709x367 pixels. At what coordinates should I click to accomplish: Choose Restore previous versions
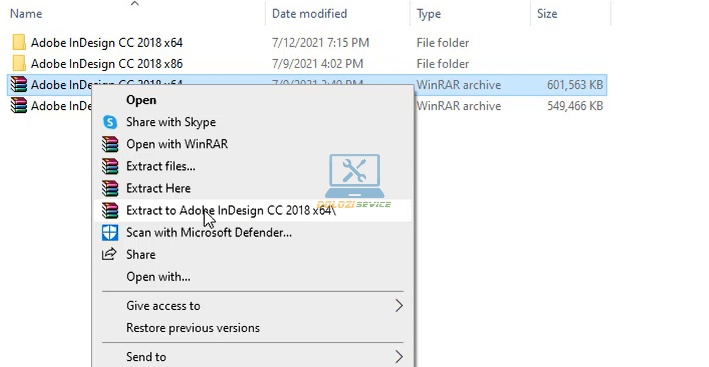click(x=193, y=328)
